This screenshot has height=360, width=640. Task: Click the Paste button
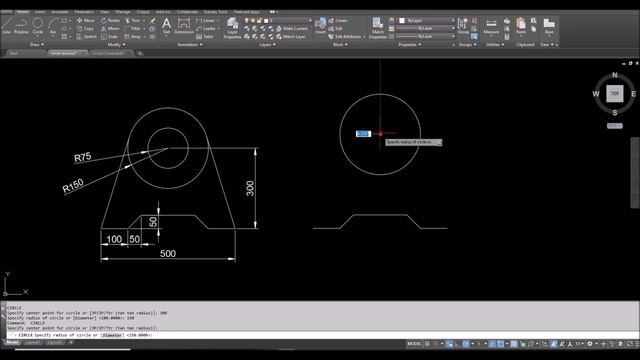pyautogui.click(x=520, y=26)
